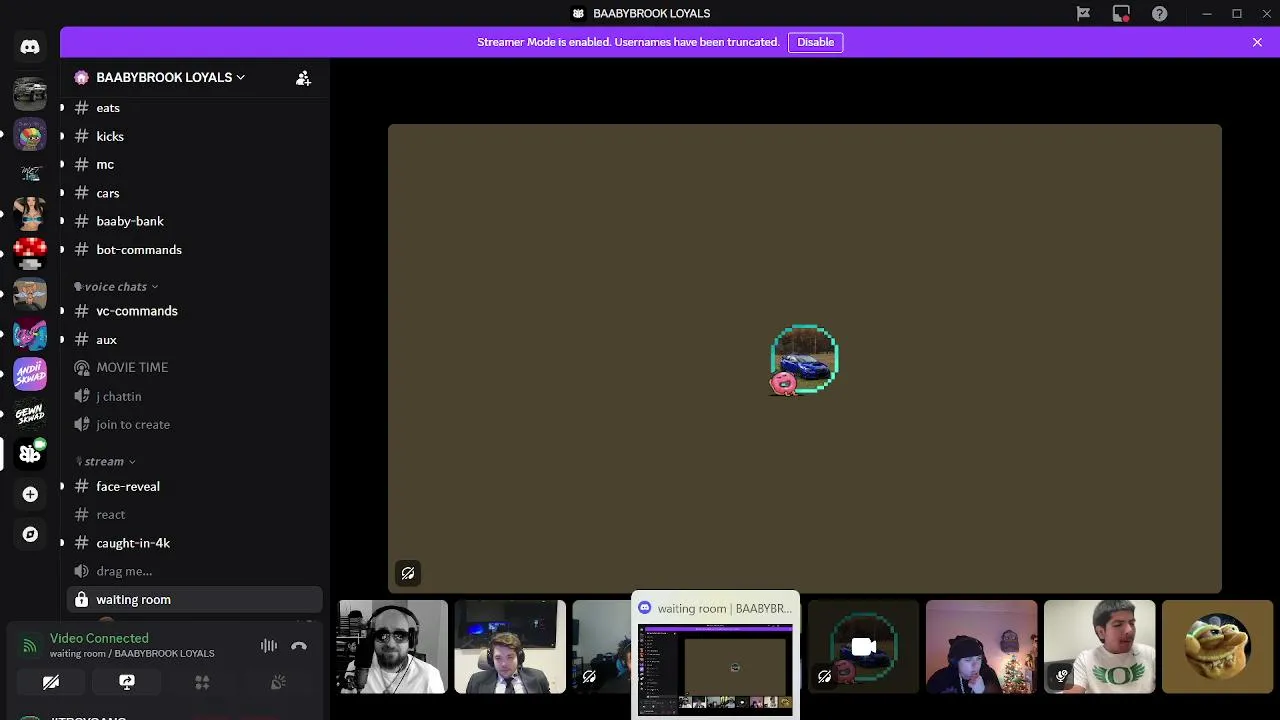
Task: Open the flag checkmark icon in title bar
Action: point(1083,14)
